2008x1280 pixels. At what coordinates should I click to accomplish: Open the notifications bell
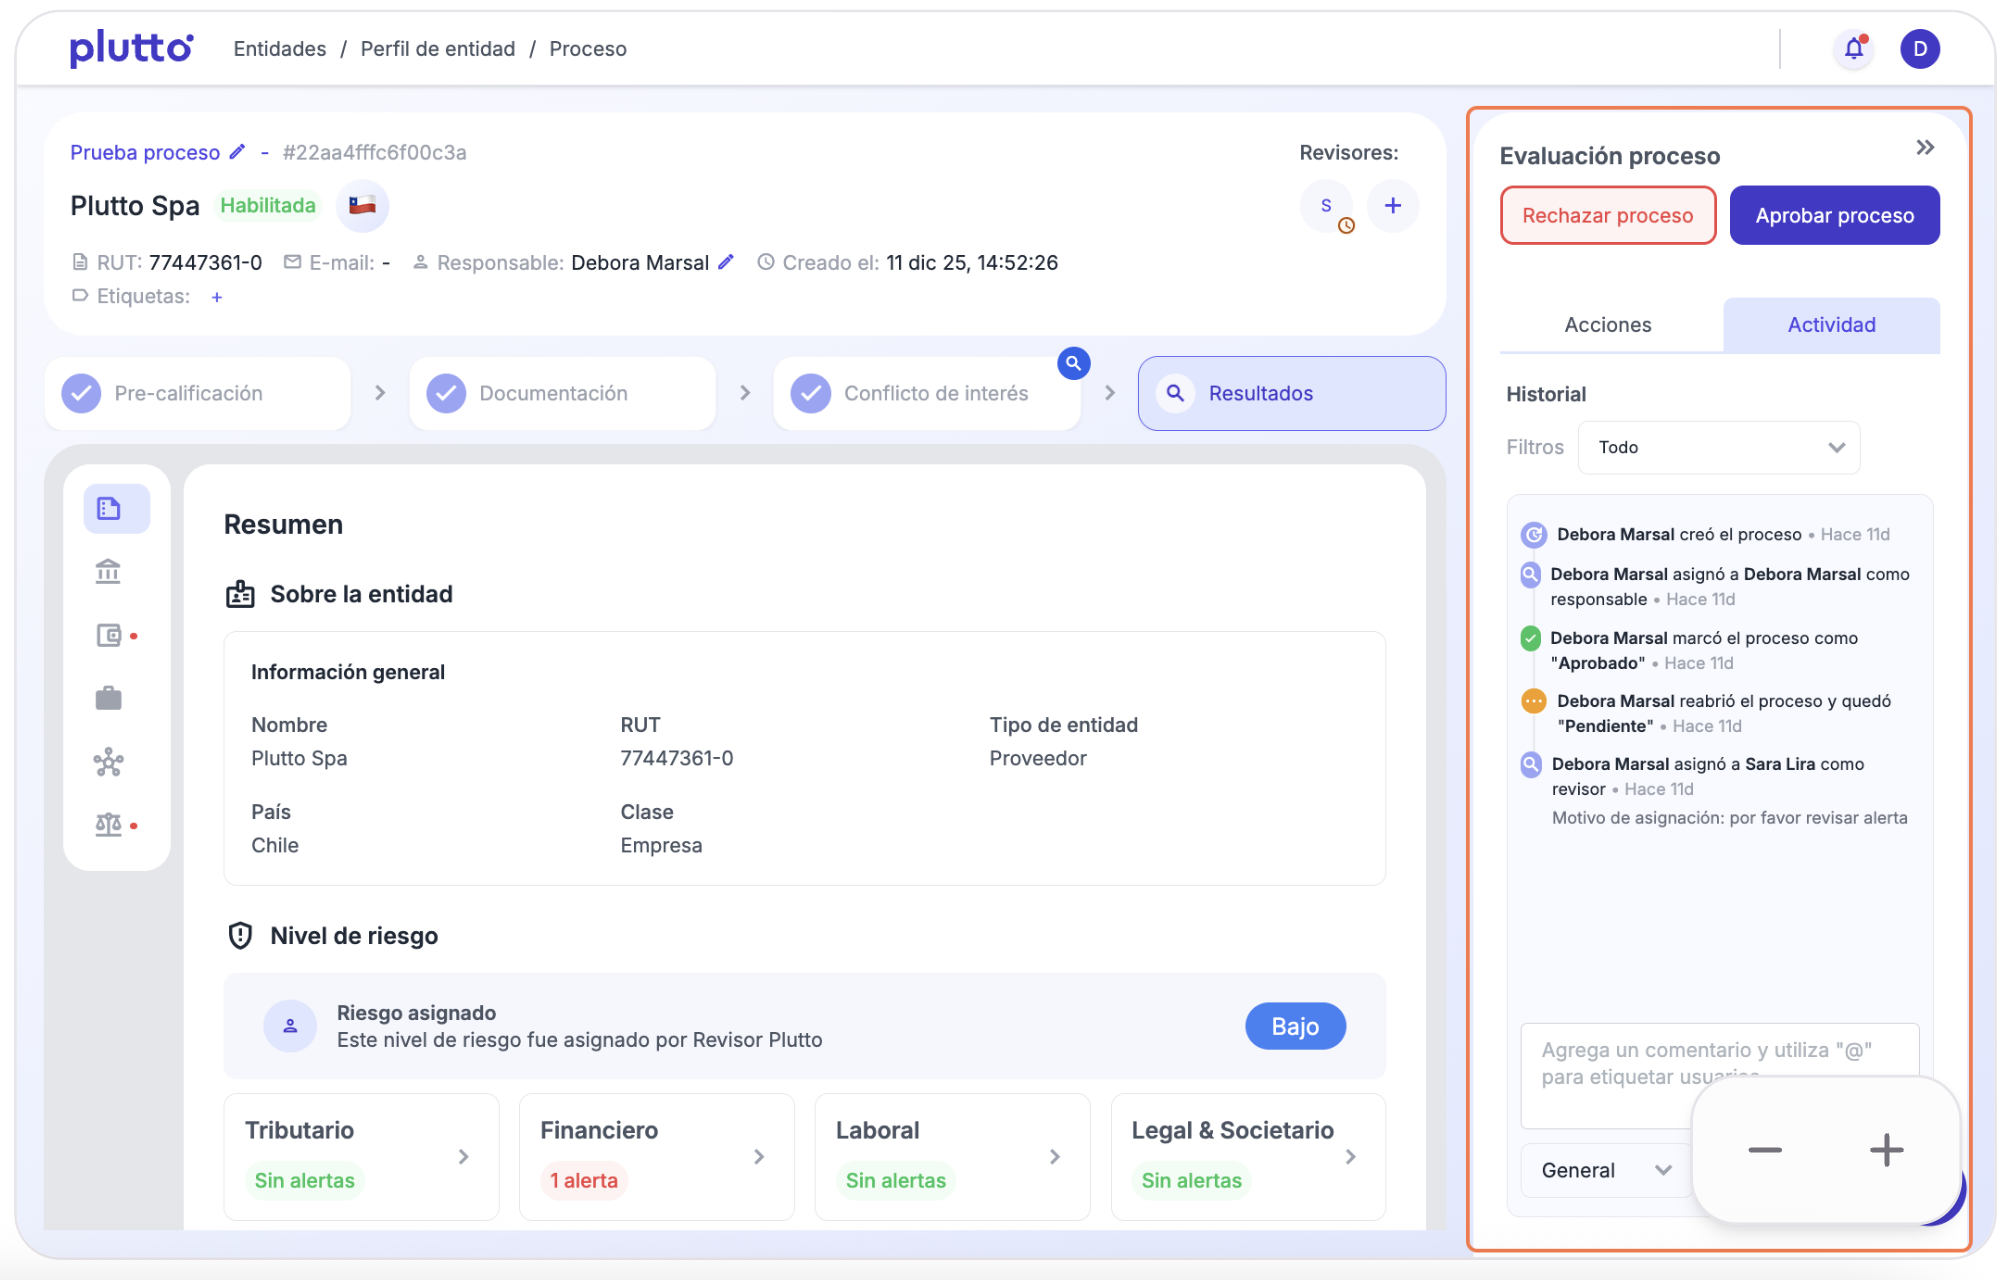pos(1853,48)
